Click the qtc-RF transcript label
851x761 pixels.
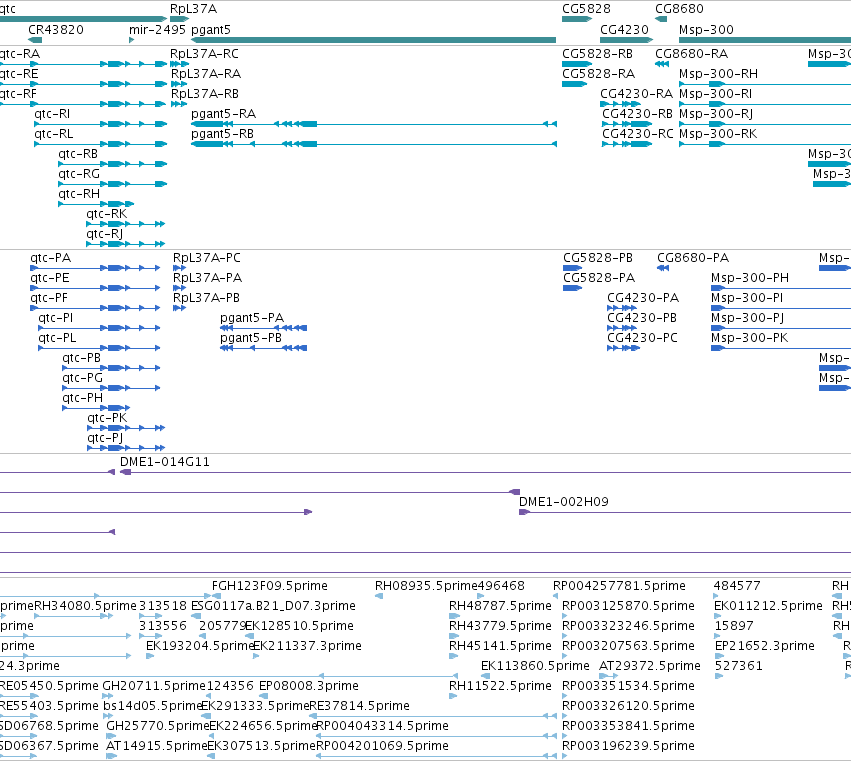pos(18,94)
